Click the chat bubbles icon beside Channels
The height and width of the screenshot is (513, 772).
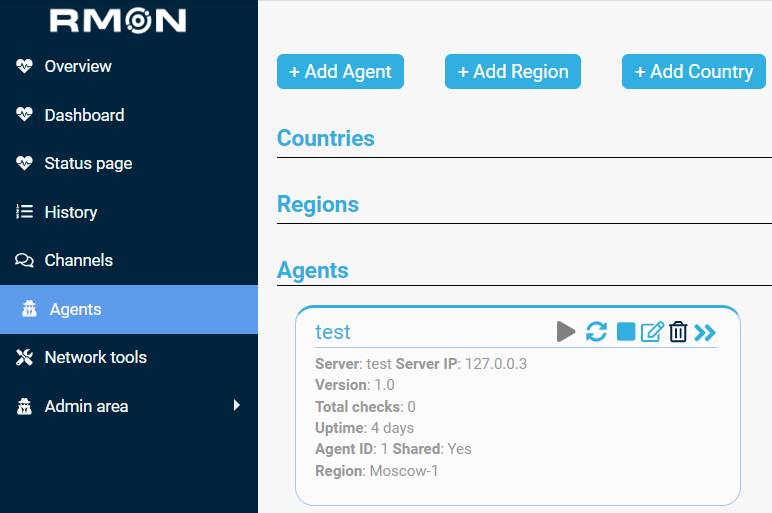25,260
